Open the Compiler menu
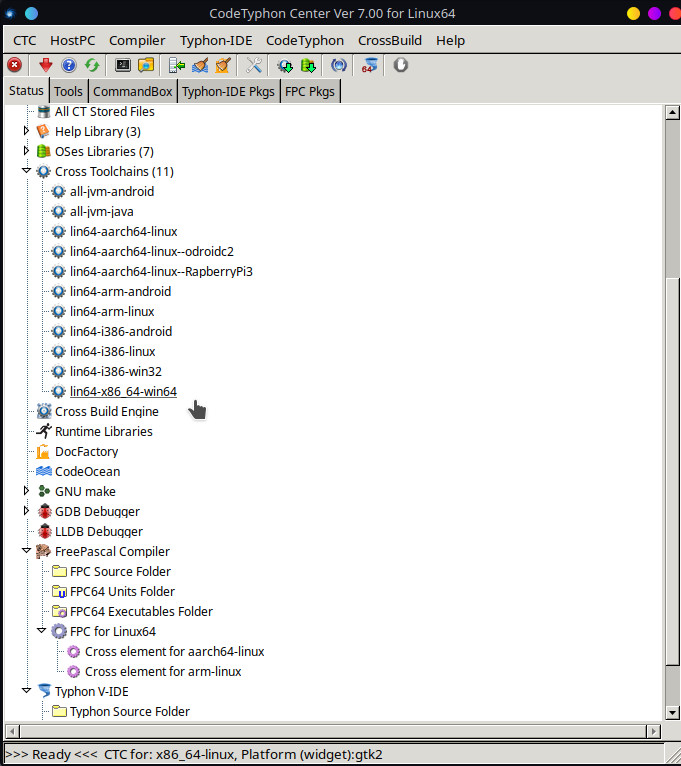Viewport: 681px width, 766px height. pyautogui.click(x=137, y=41)
